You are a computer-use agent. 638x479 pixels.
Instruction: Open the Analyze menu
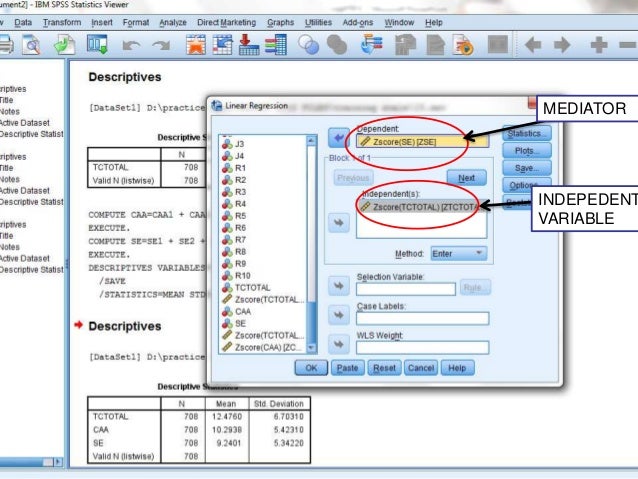[x=173, y=22]
